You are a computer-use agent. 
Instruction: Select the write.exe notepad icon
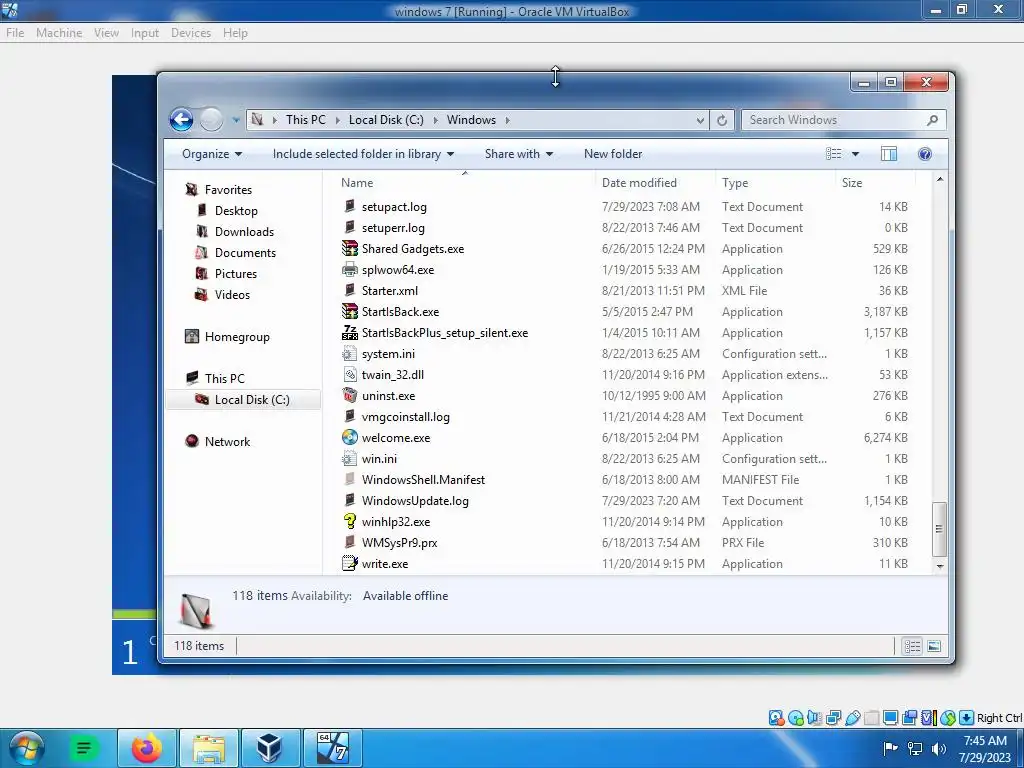click(x=350, y=564)
